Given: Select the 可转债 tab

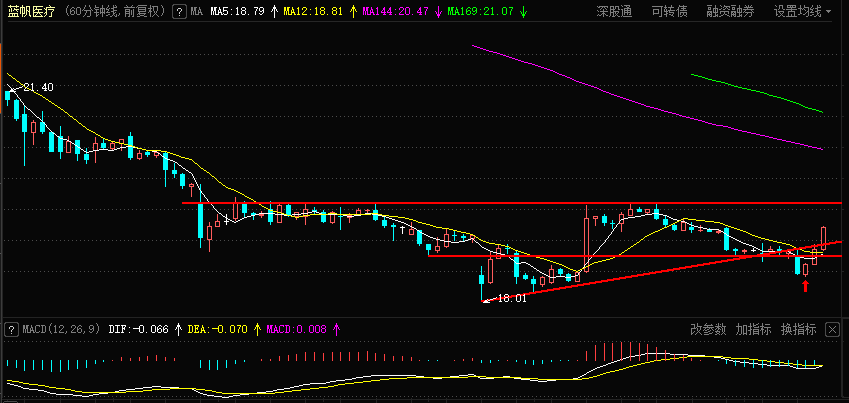Looking at the screenshot, I should click(x=669, y=11).
